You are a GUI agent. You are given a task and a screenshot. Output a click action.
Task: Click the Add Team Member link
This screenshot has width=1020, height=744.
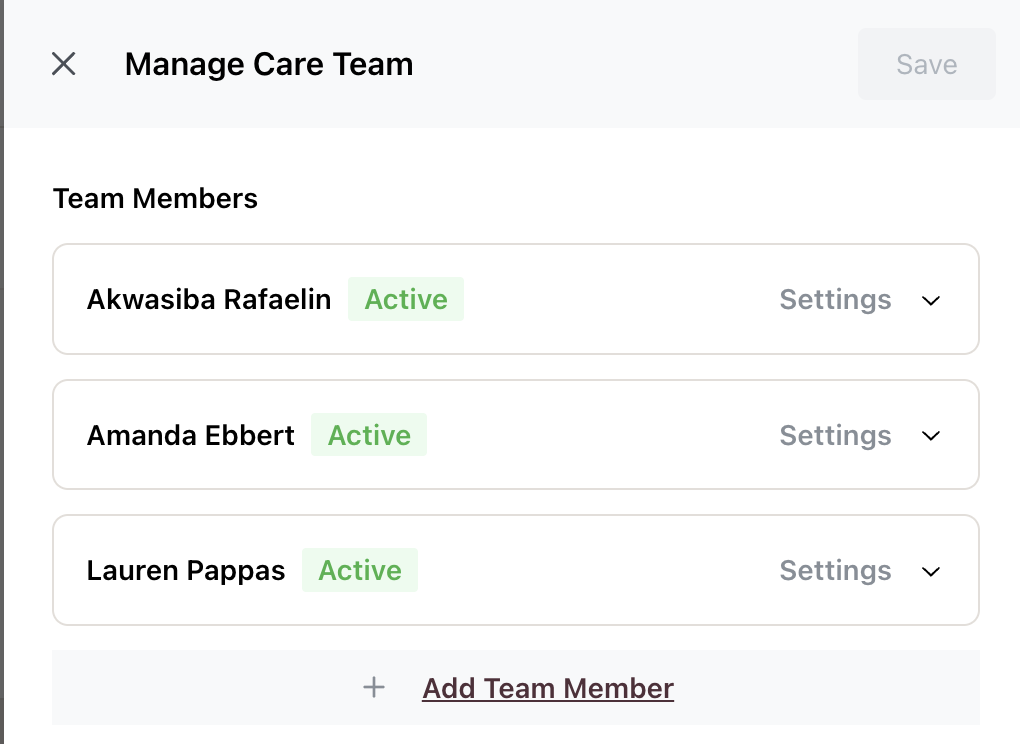[x=548, y=688]
